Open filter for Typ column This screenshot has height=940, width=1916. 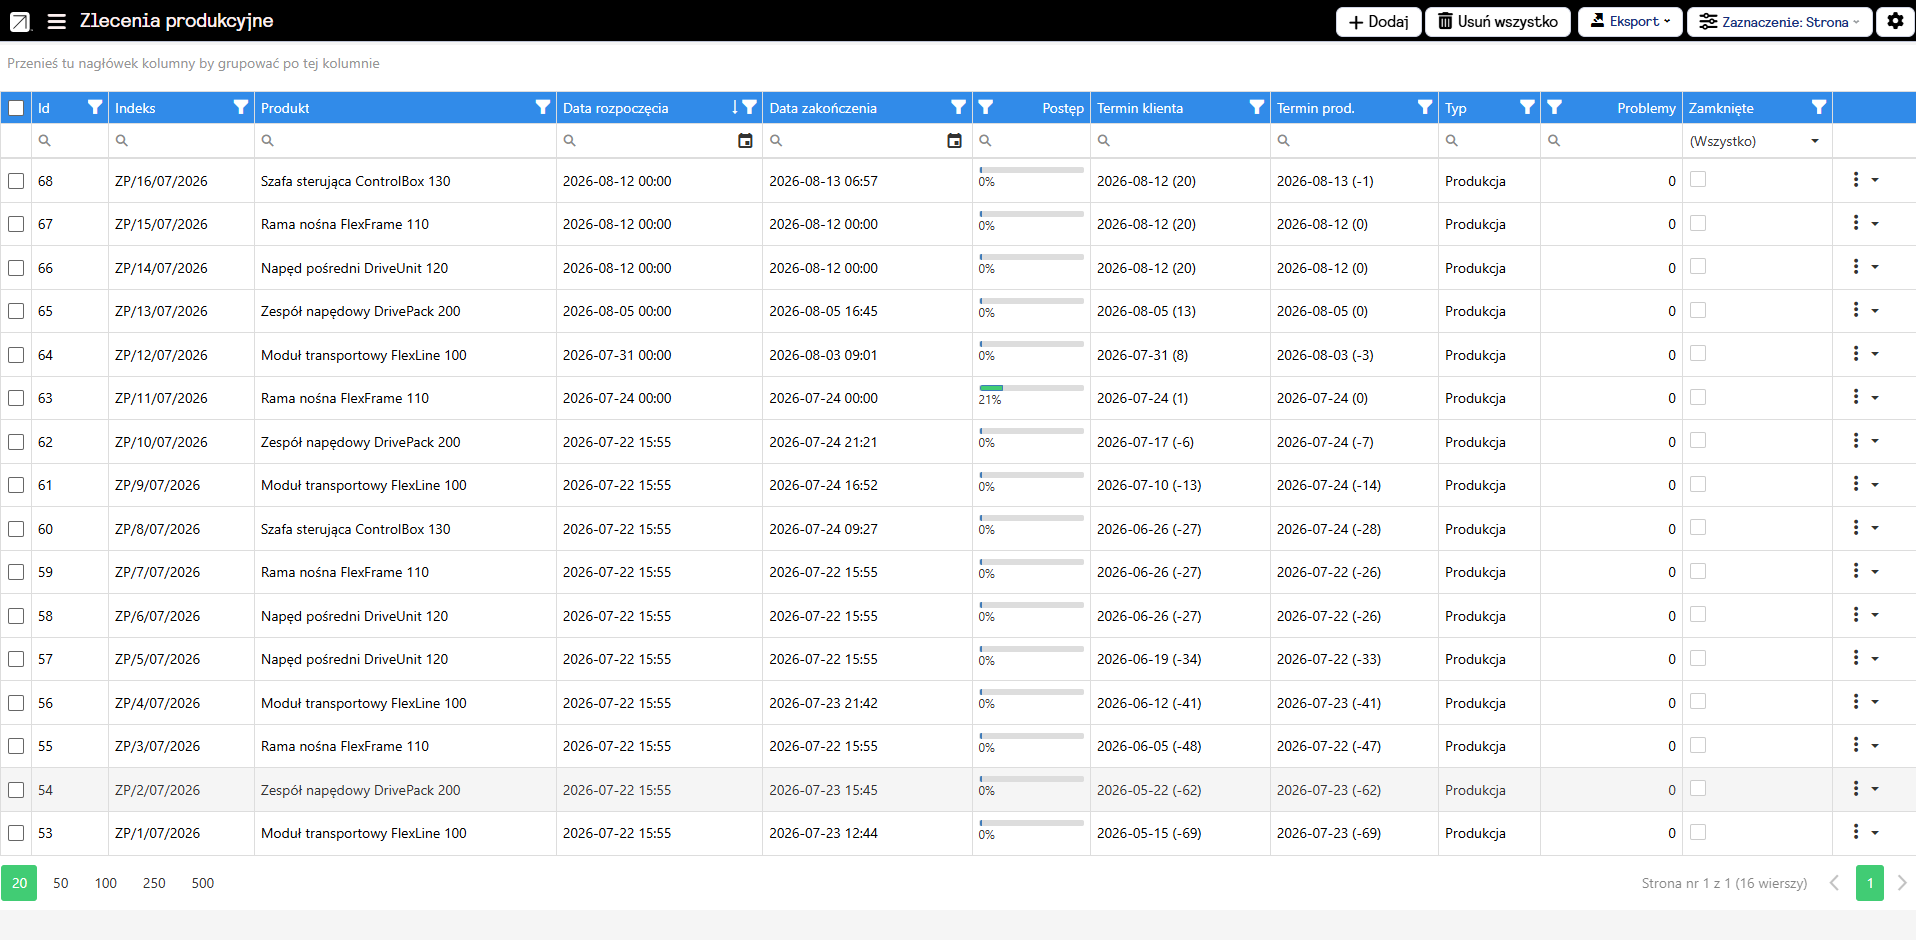click(1527, 107)
